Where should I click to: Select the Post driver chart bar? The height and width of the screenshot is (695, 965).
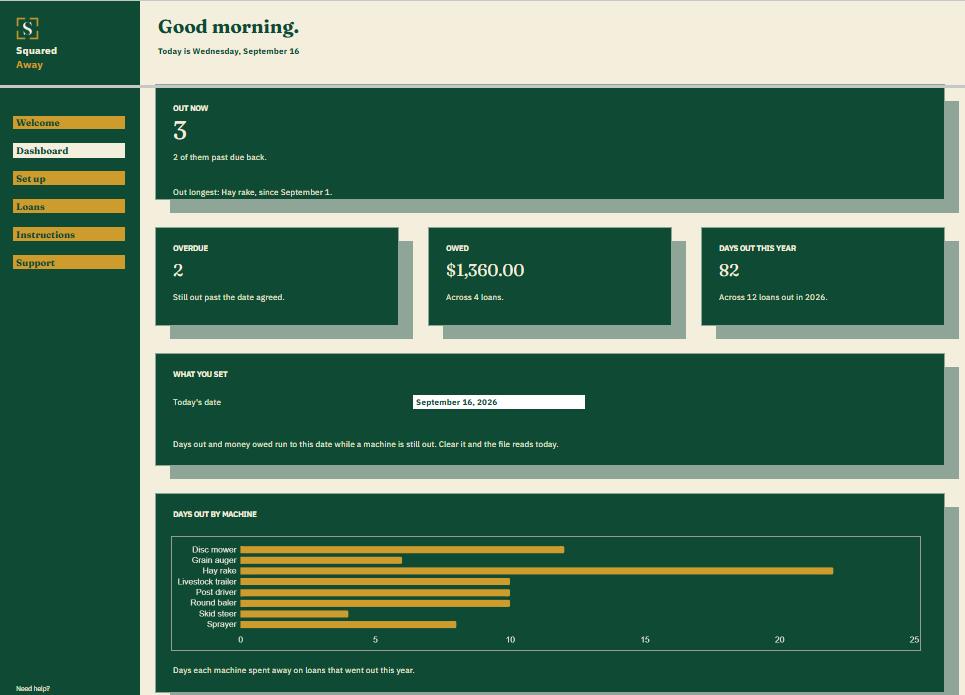point(375,592)
